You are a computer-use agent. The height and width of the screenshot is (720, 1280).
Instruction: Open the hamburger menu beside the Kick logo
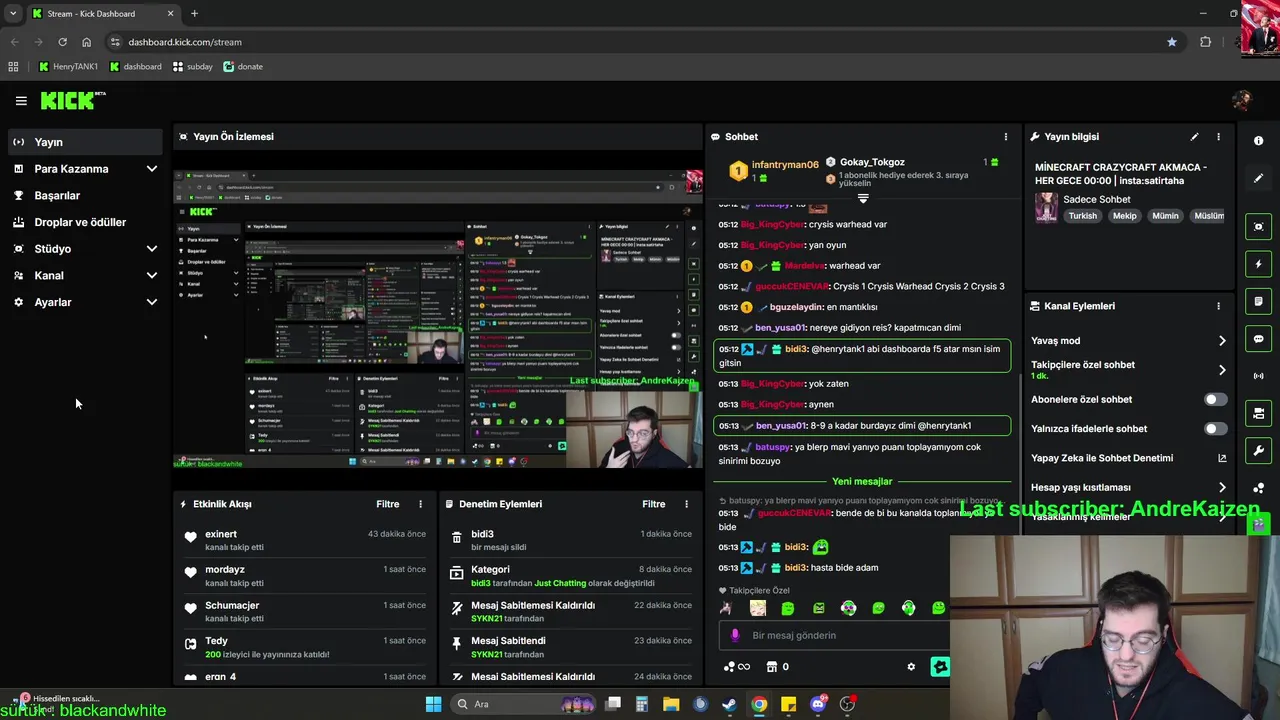click(x=21, y=101)
